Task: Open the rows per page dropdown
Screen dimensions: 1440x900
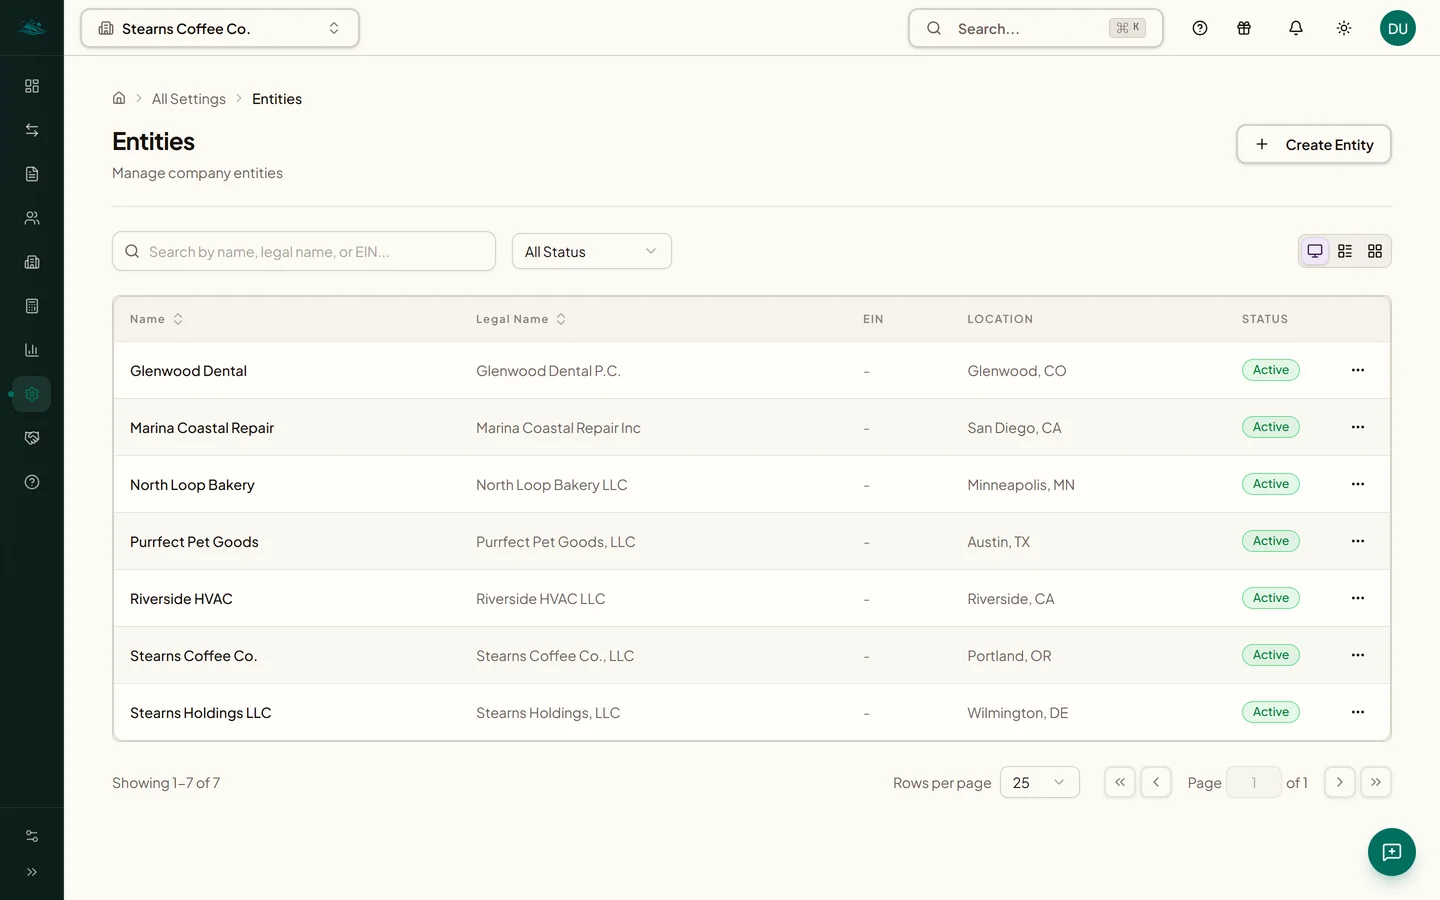Action: click(x=1040, y=782)
